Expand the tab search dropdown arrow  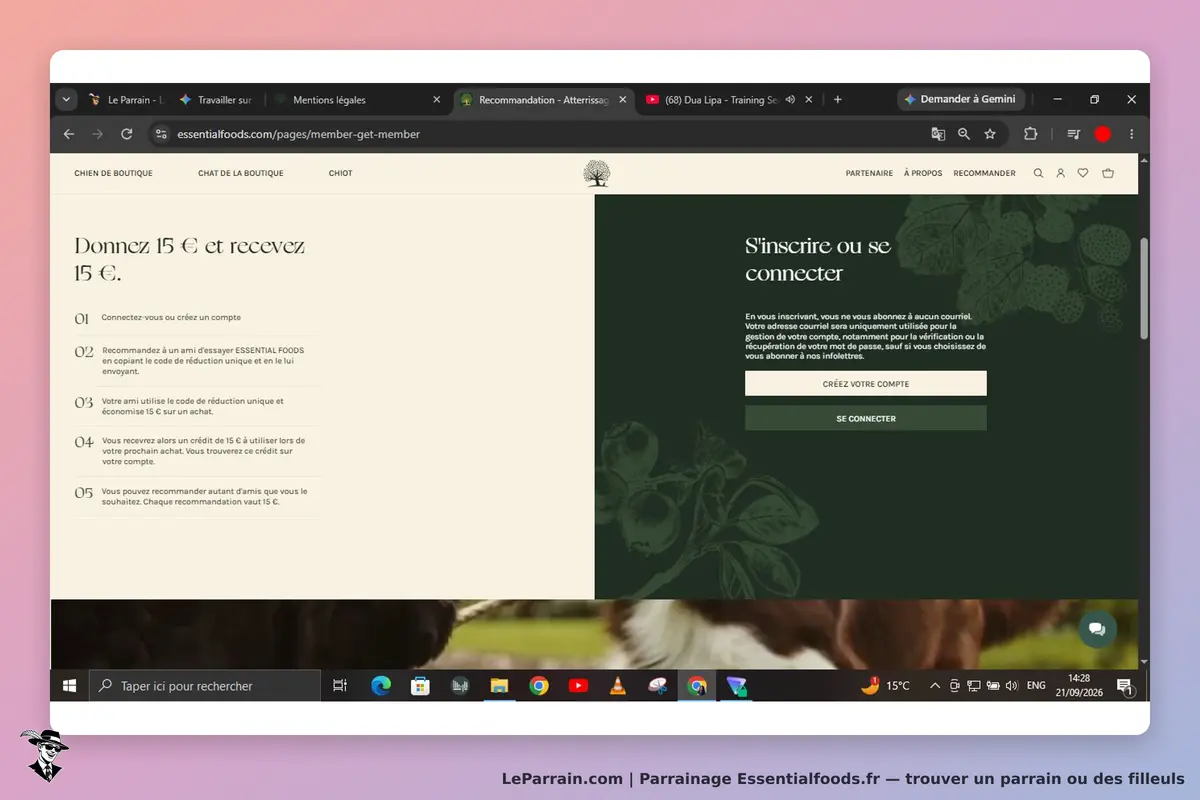[x=66, y=100]
